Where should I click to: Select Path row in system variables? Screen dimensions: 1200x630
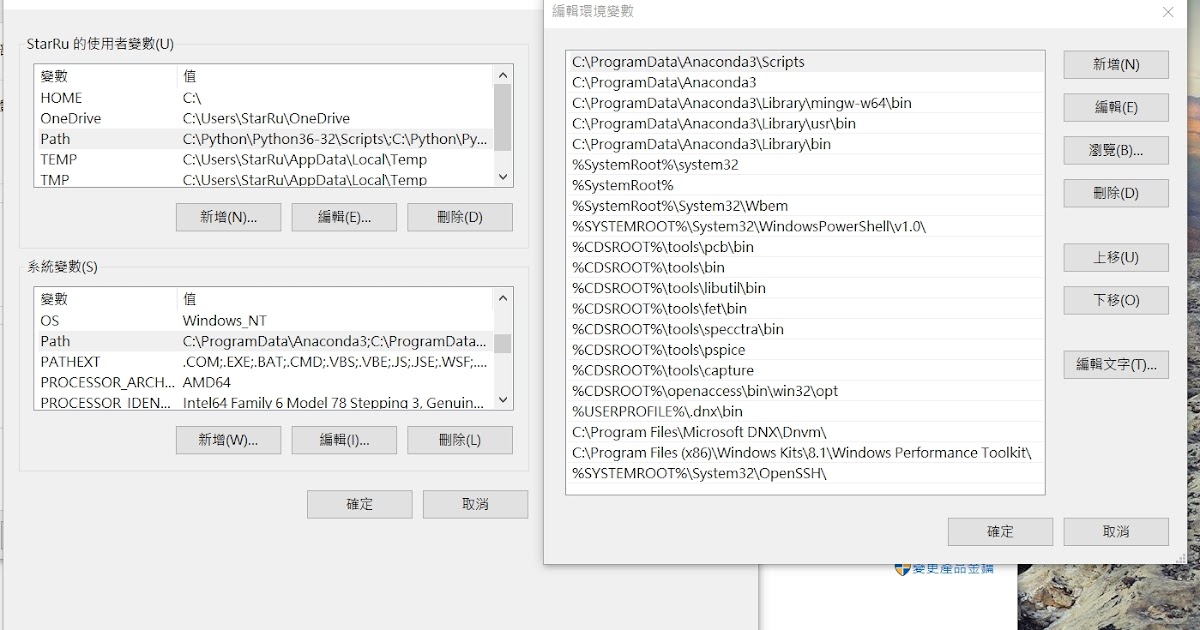tap(264, 341)
